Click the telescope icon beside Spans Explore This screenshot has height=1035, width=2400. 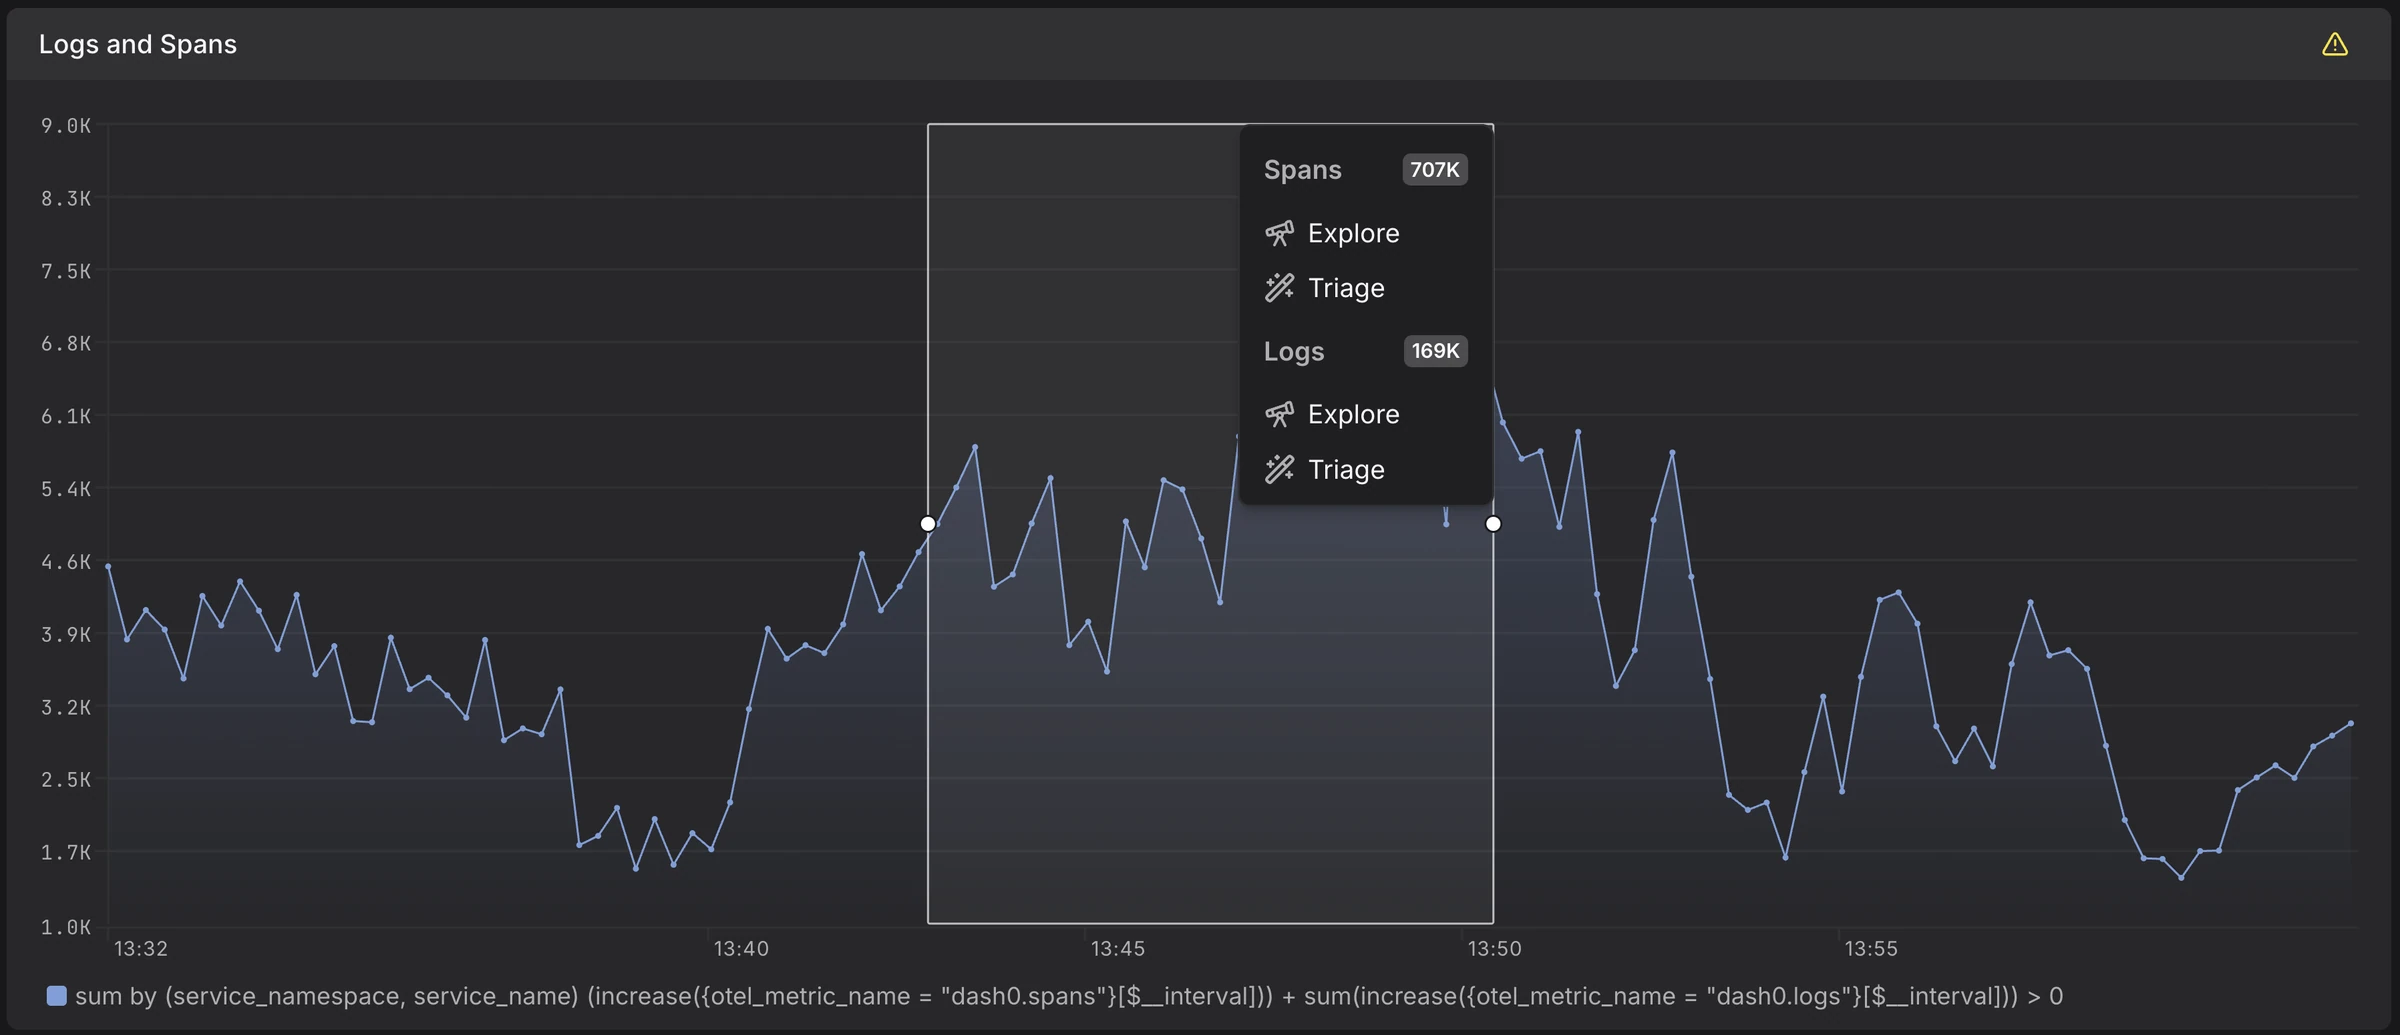coord(1279,233)
